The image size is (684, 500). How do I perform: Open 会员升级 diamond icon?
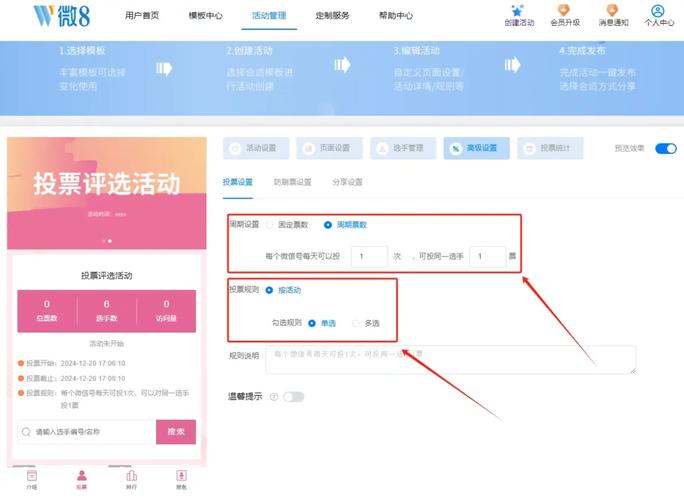(x=565, y=11)
